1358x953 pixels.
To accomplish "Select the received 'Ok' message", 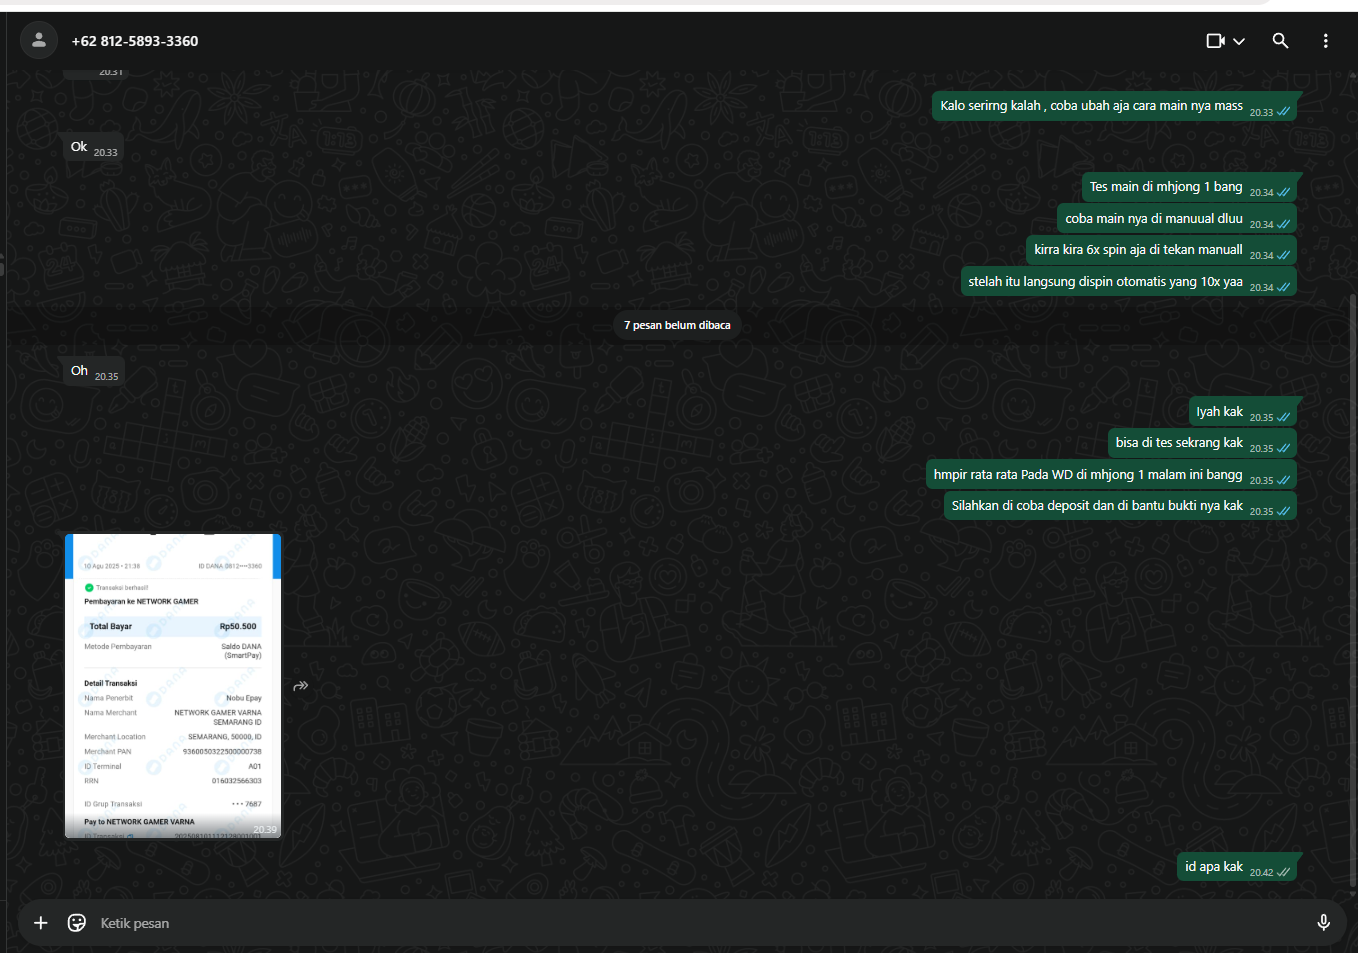I will 93,147.
